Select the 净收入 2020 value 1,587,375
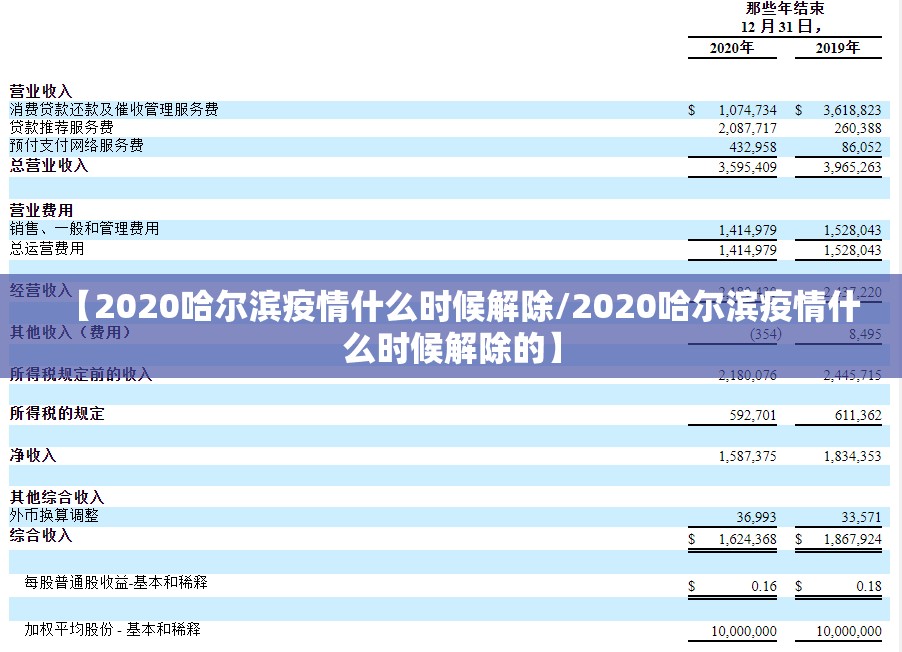This screenshot has height=652, width=902. pyautogui.click(x=747, y=456)
